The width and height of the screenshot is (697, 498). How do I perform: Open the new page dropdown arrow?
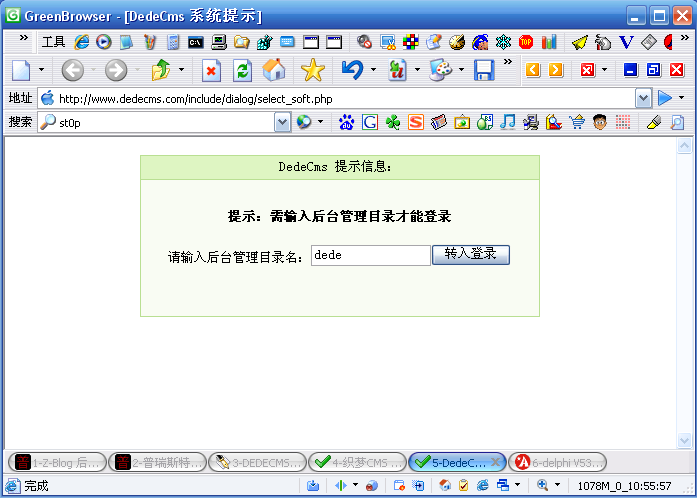(41, 70)
